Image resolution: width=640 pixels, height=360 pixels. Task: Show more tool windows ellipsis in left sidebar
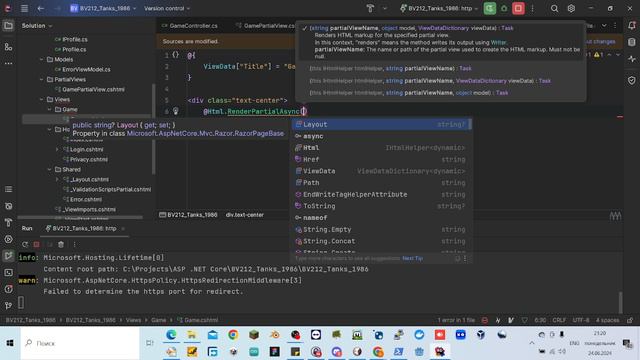pyautogui.click(x=8, y=64)
